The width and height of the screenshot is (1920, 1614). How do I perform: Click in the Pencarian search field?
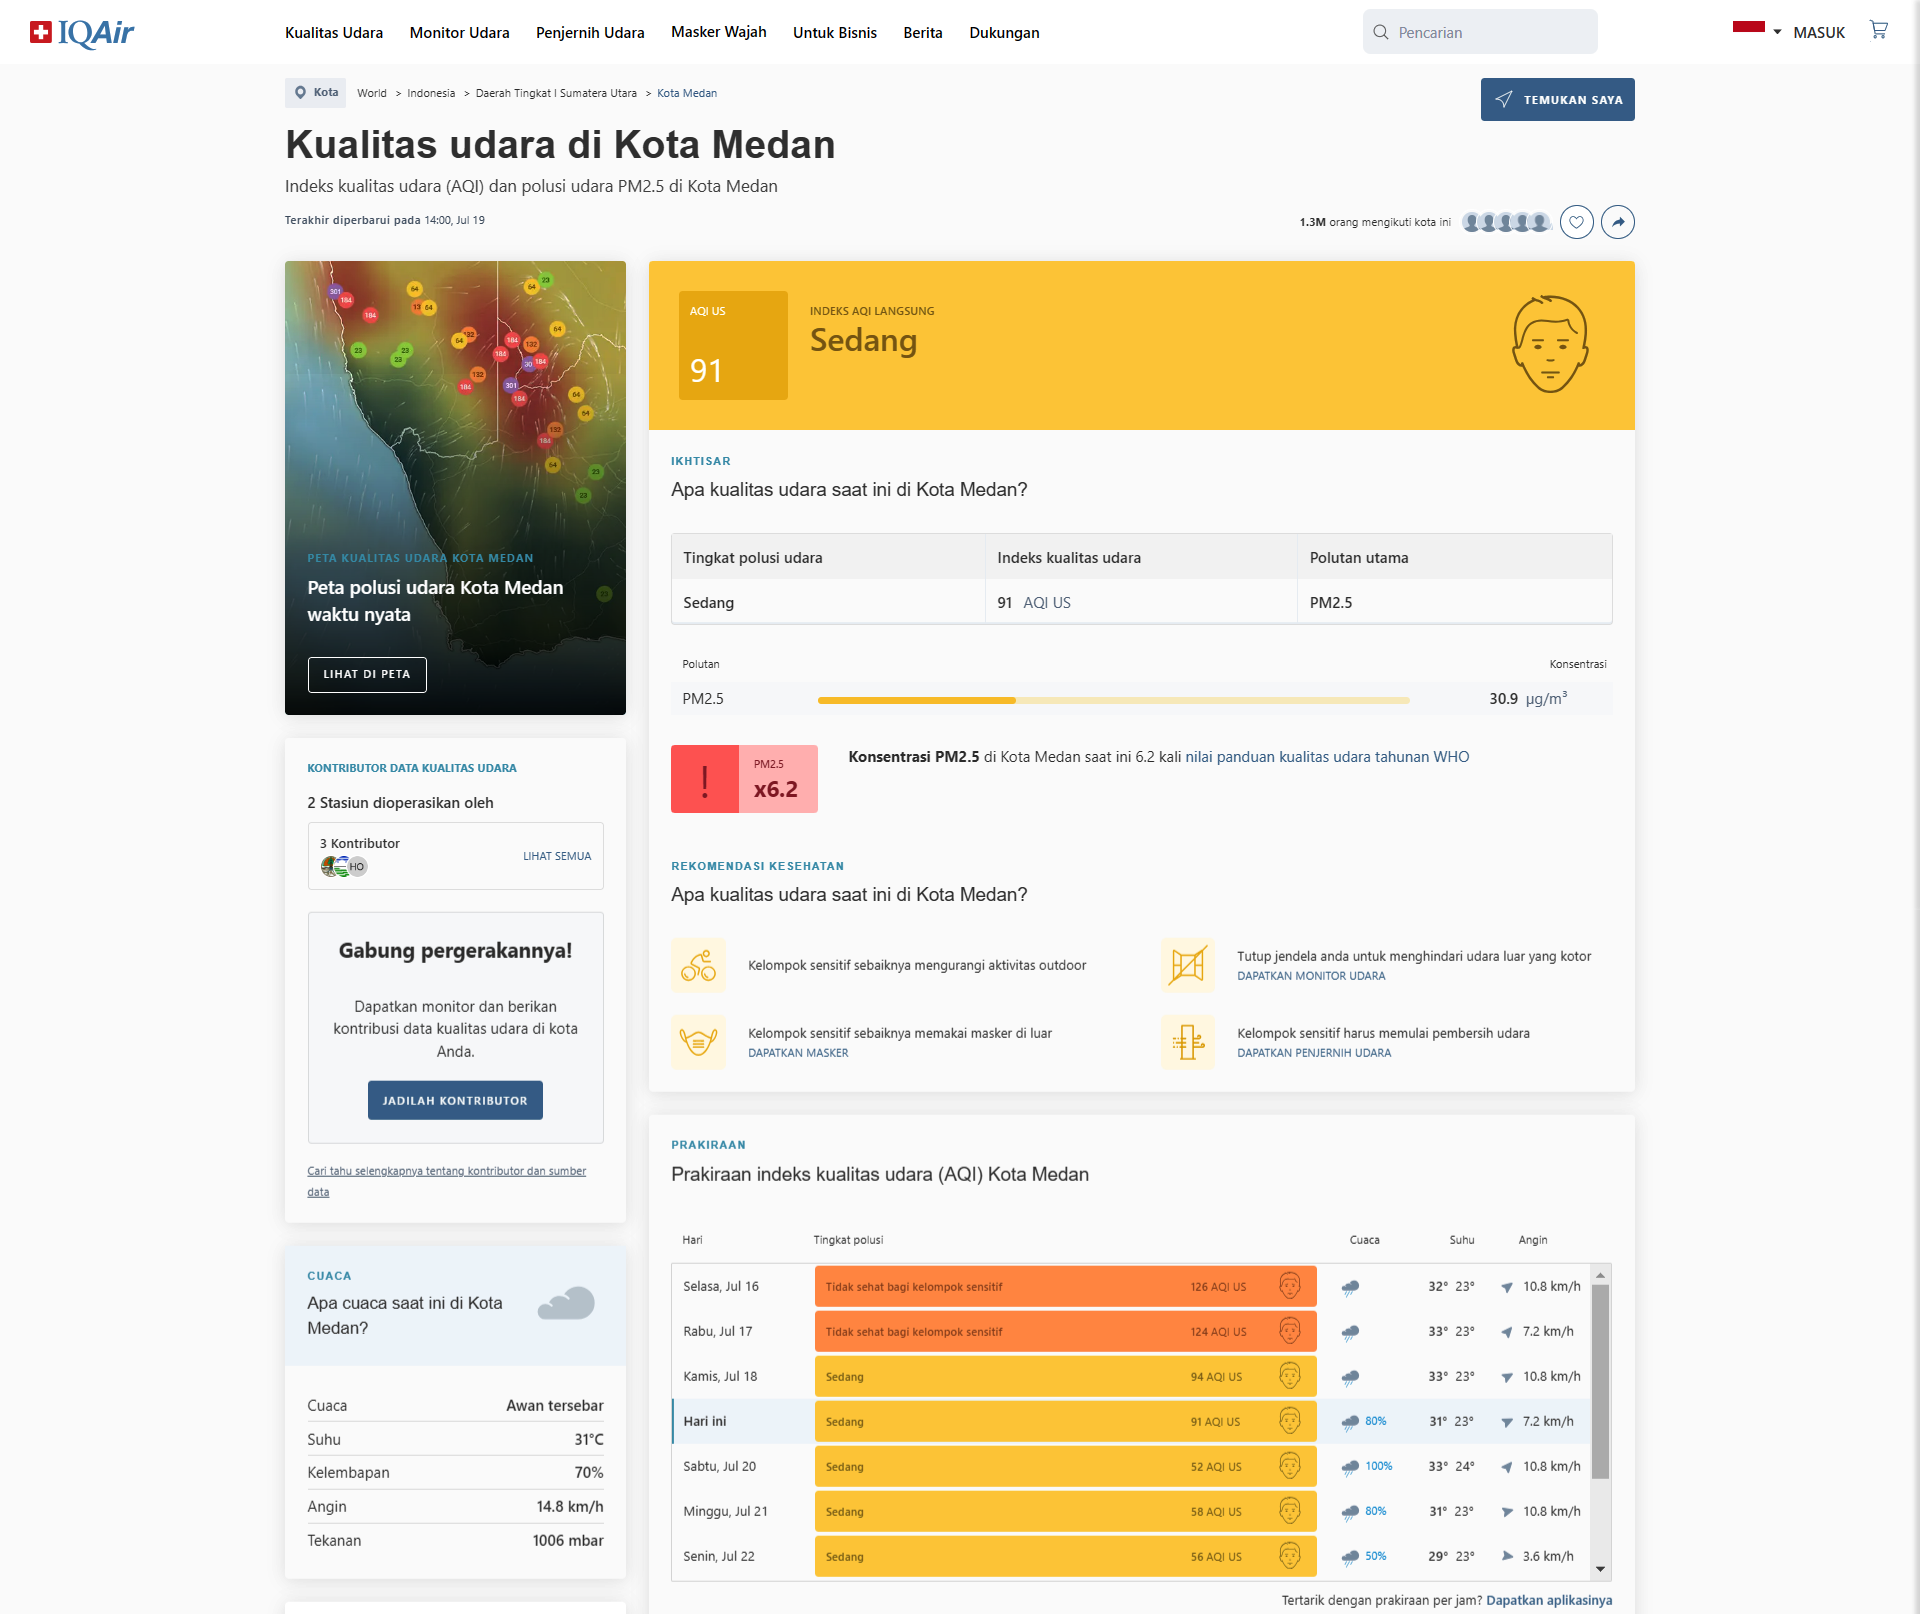click(x=1480, y=32)
